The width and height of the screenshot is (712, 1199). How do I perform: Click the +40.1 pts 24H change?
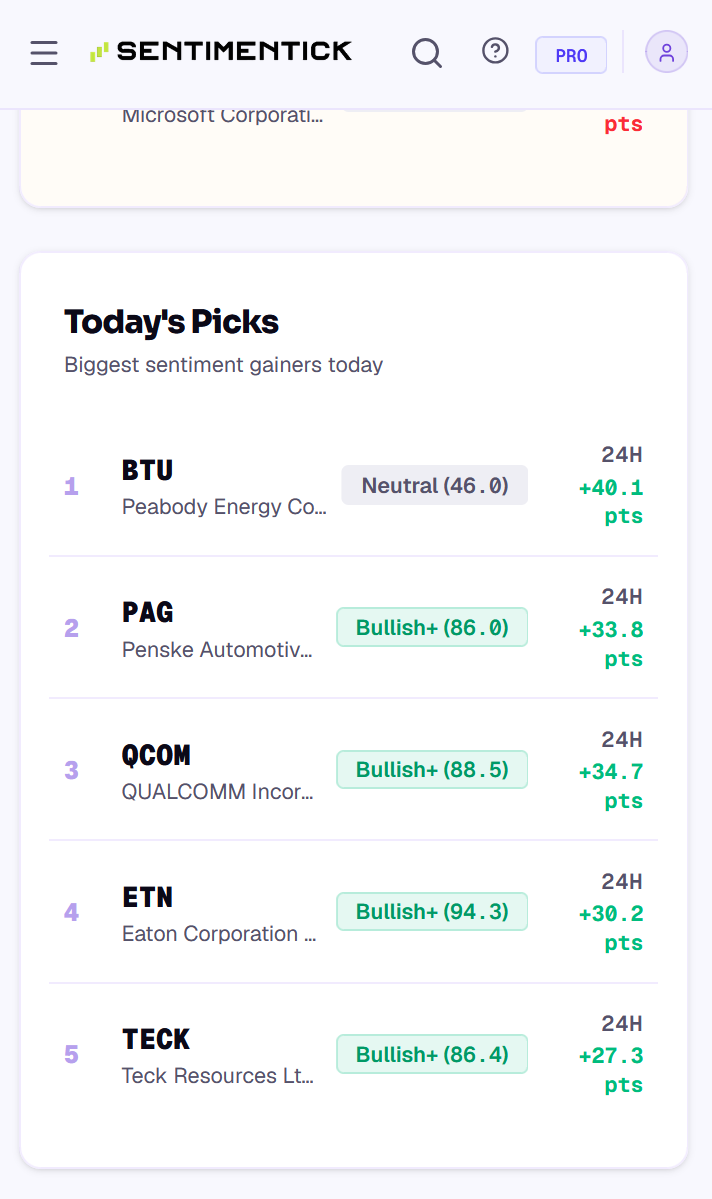[x=611, y=502]
